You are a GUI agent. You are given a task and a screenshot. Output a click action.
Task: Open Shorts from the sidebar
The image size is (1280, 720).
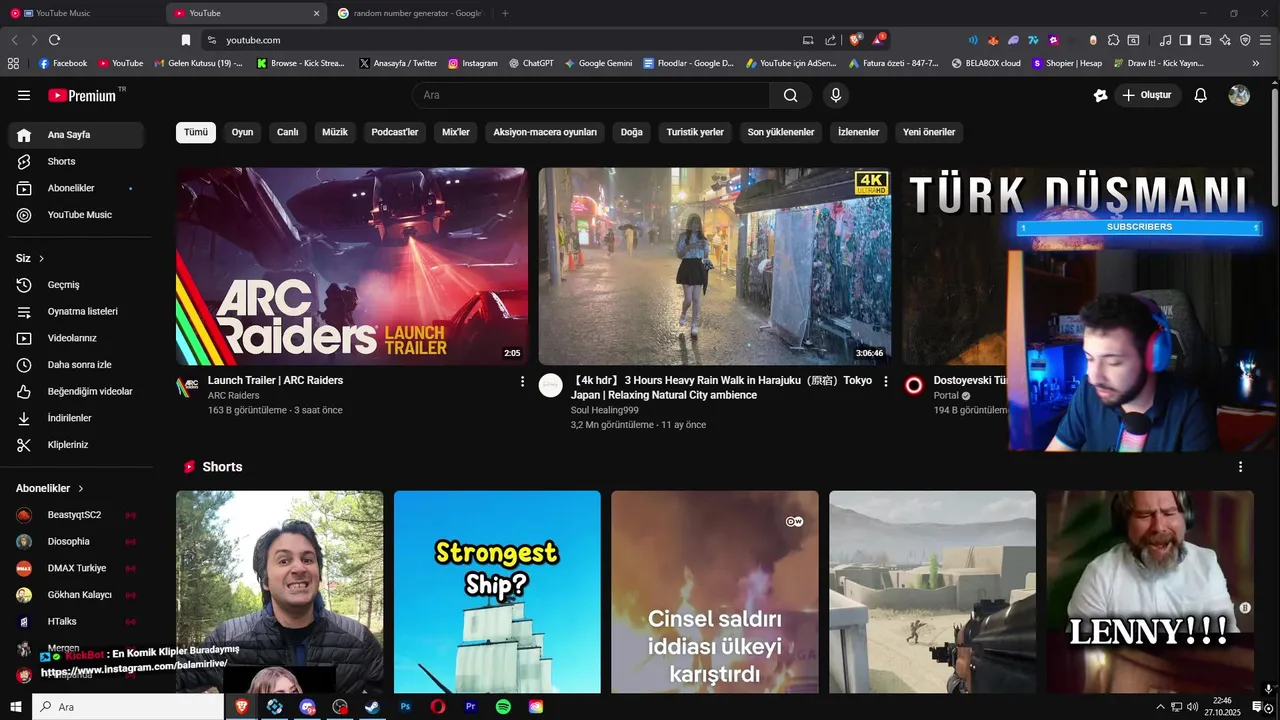(x=76, y=161)
